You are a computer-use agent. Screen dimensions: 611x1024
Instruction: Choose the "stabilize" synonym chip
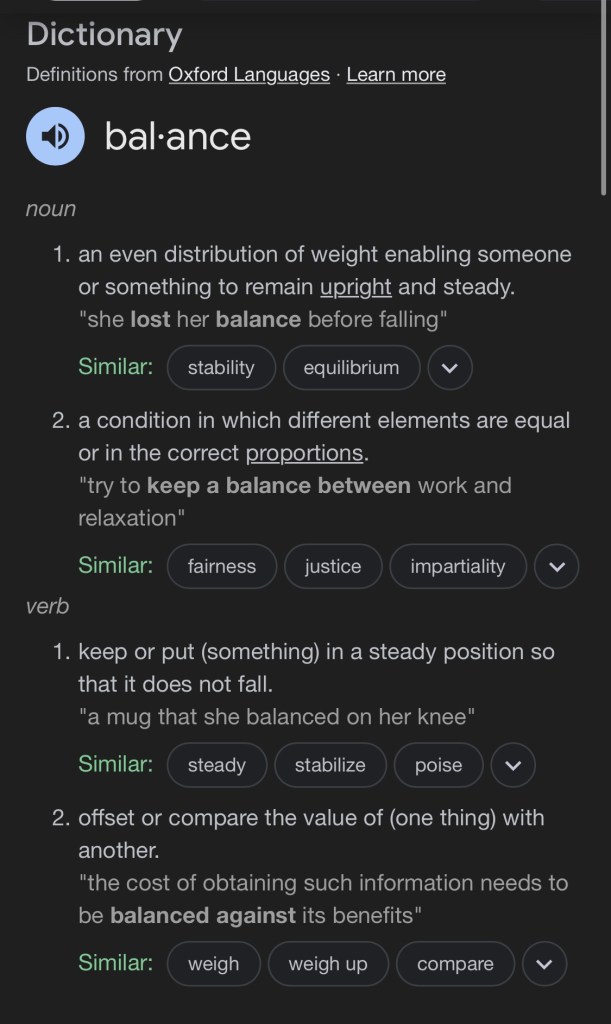click(330, 766)
